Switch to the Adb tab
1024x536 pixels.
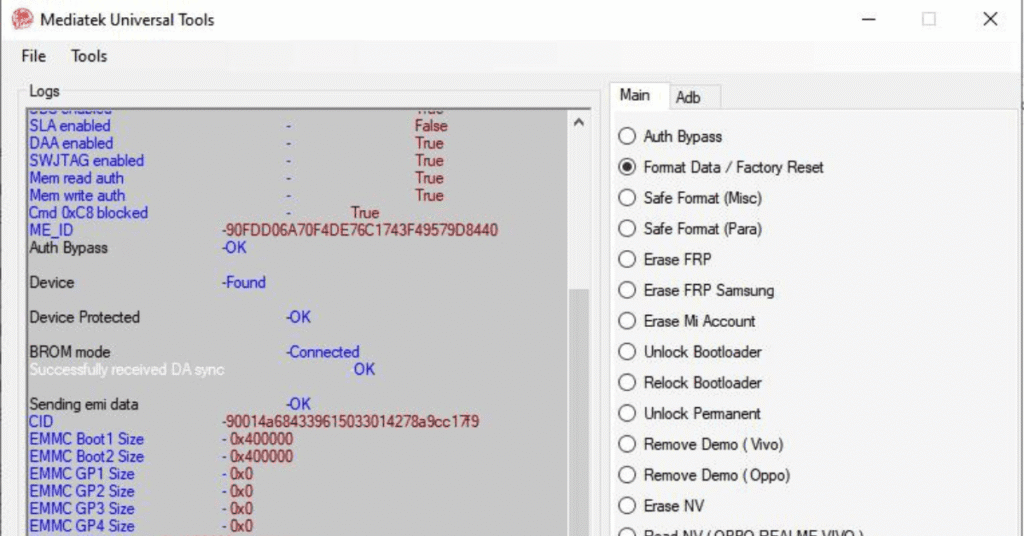694,97
